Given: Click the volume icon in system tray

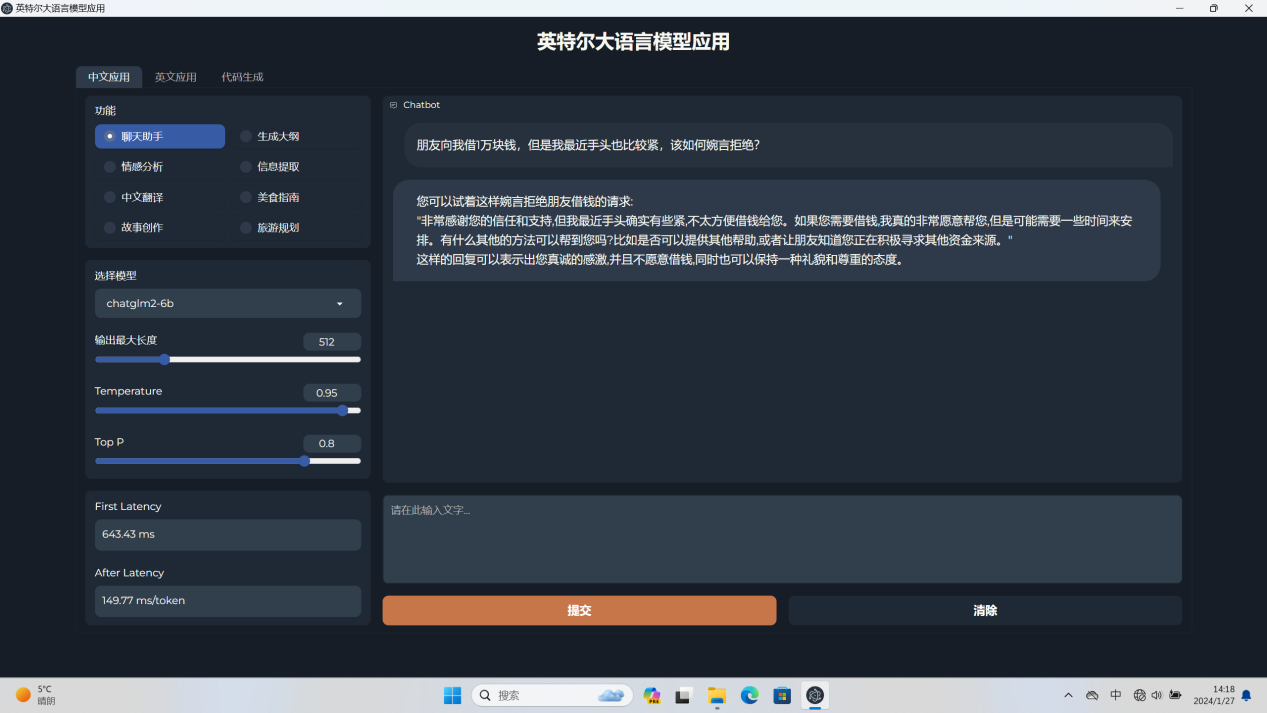Looking at the screenshot, I should 1156,695.
